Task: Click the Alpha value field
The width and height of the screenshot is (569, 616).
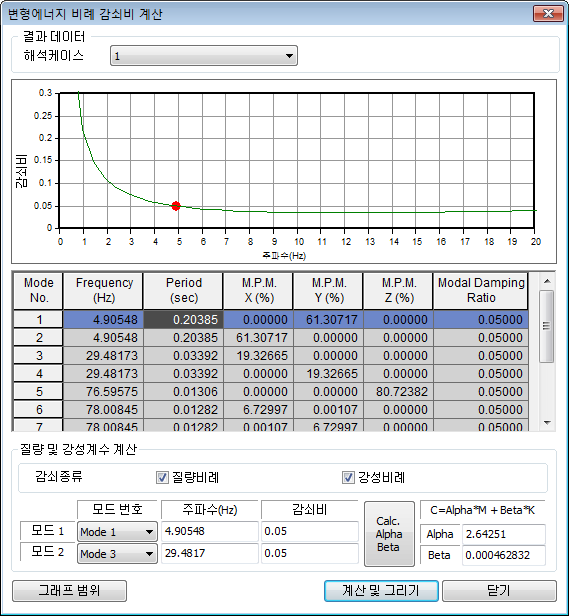Action: pyautogui.click(x=503, y=534)
